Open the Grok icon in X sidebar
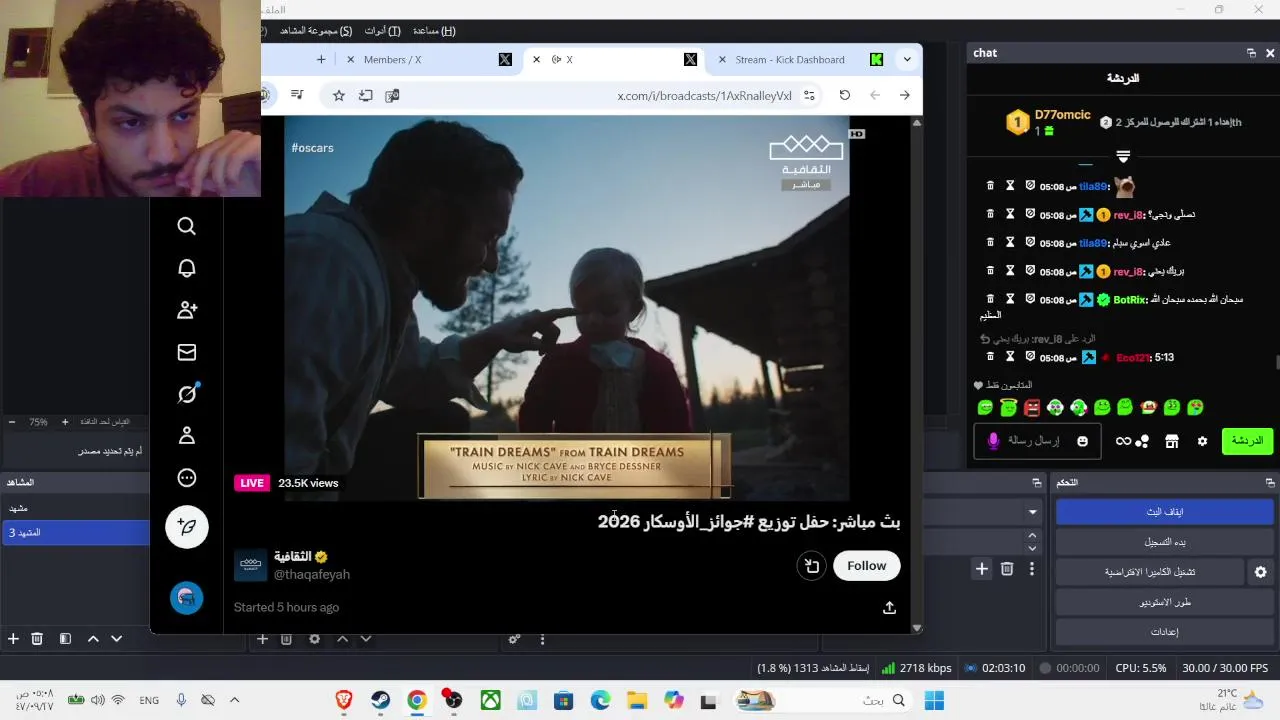The image size is (1280, 720). pos(187,394)
